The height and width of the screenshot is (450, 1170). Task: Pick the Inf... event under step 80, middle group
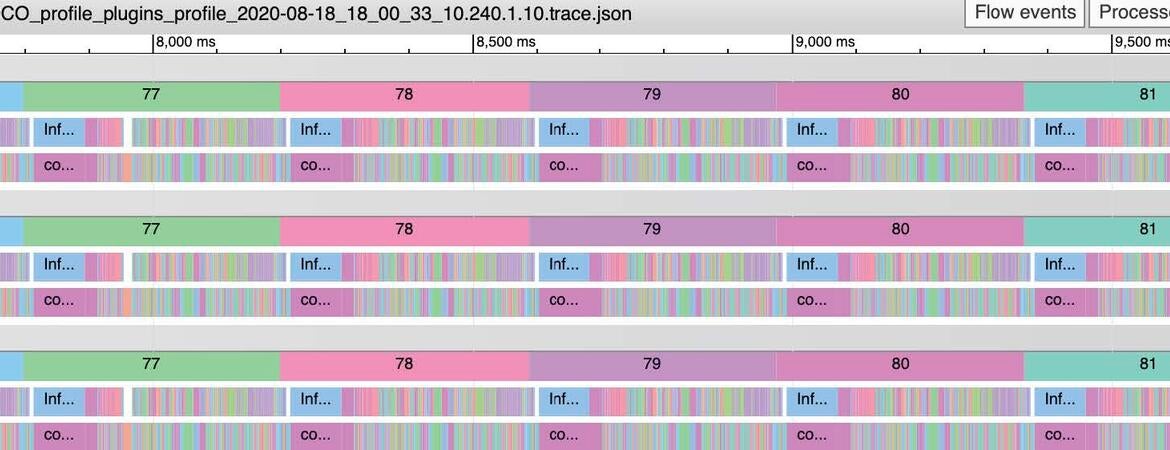[813, 266]
